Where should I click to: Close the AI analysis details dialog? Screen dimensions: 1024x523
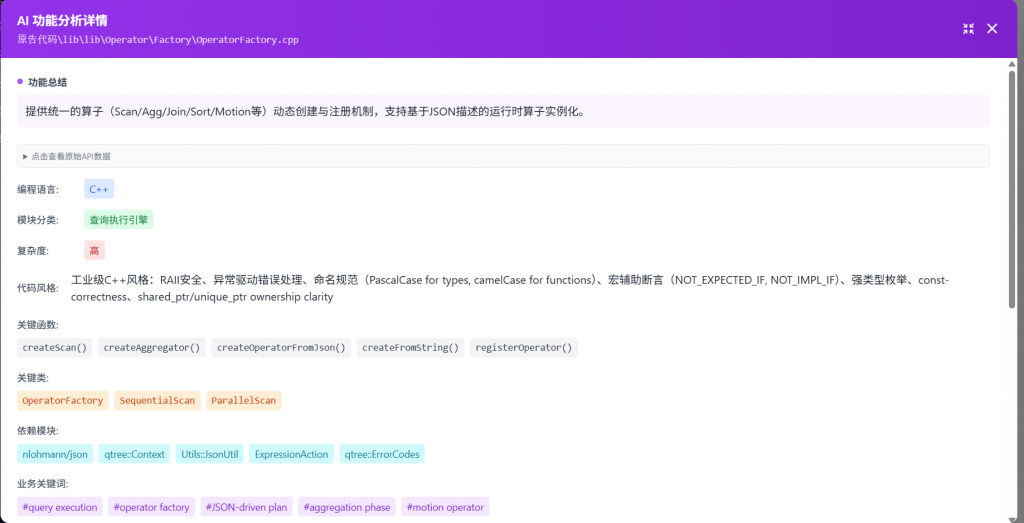point(992,29)
